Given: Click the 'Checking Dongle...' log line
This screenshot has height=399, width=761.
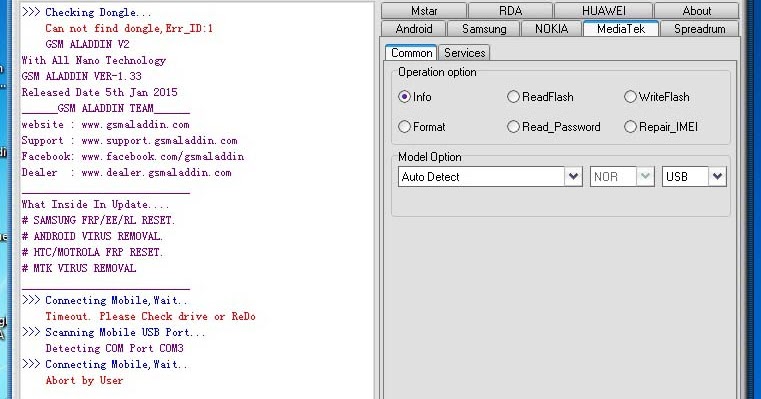Looking at the screenshot, I should click(86, 12).
